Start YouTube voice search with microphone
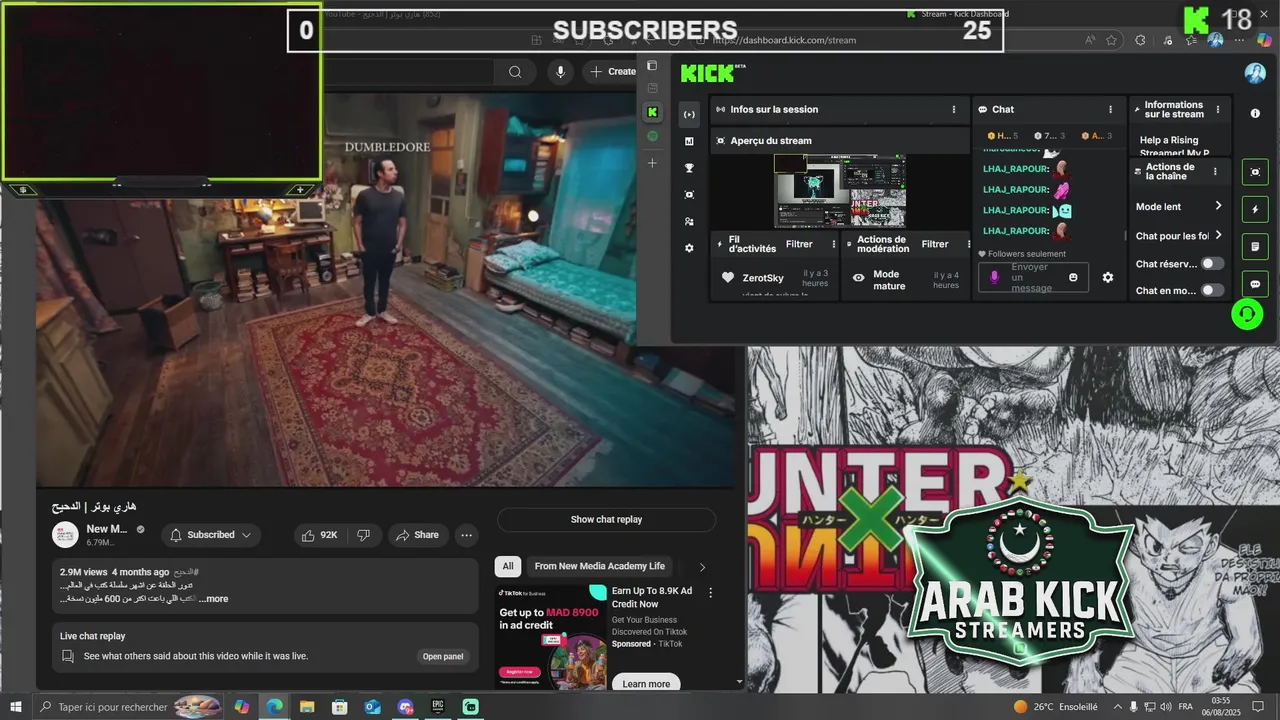Screen dimensions: 1280x720 click(x=560, y=72)
